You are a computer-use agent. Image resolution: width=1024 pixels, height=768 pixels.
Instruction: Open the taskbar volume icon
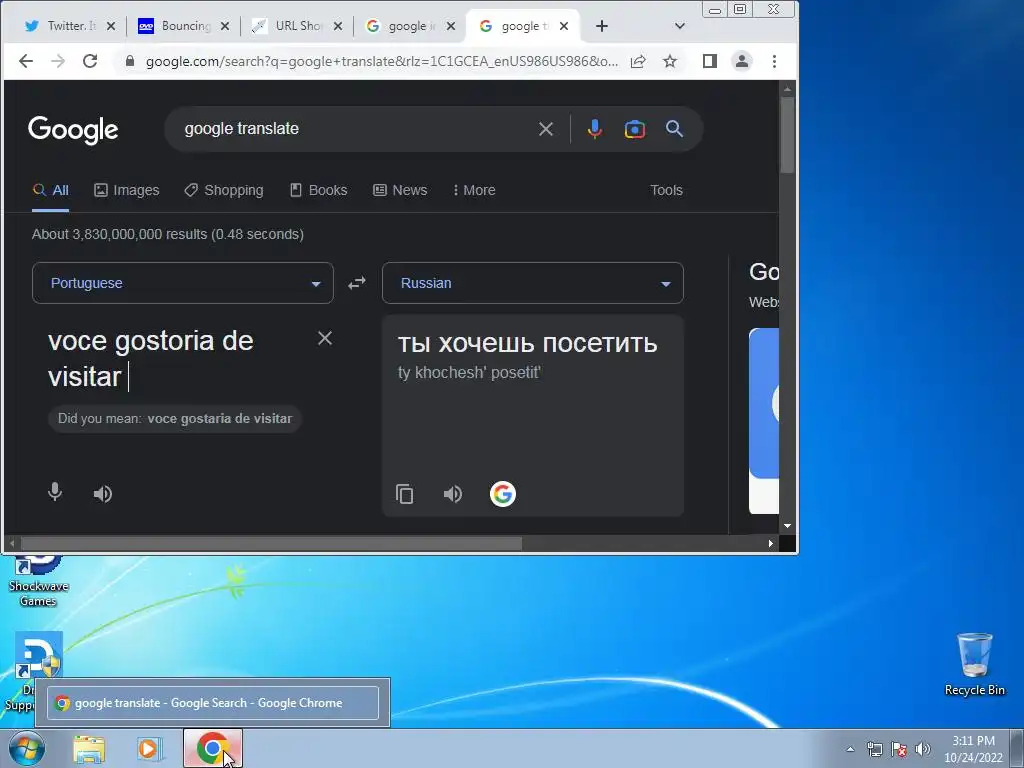(x=922, y=749)
